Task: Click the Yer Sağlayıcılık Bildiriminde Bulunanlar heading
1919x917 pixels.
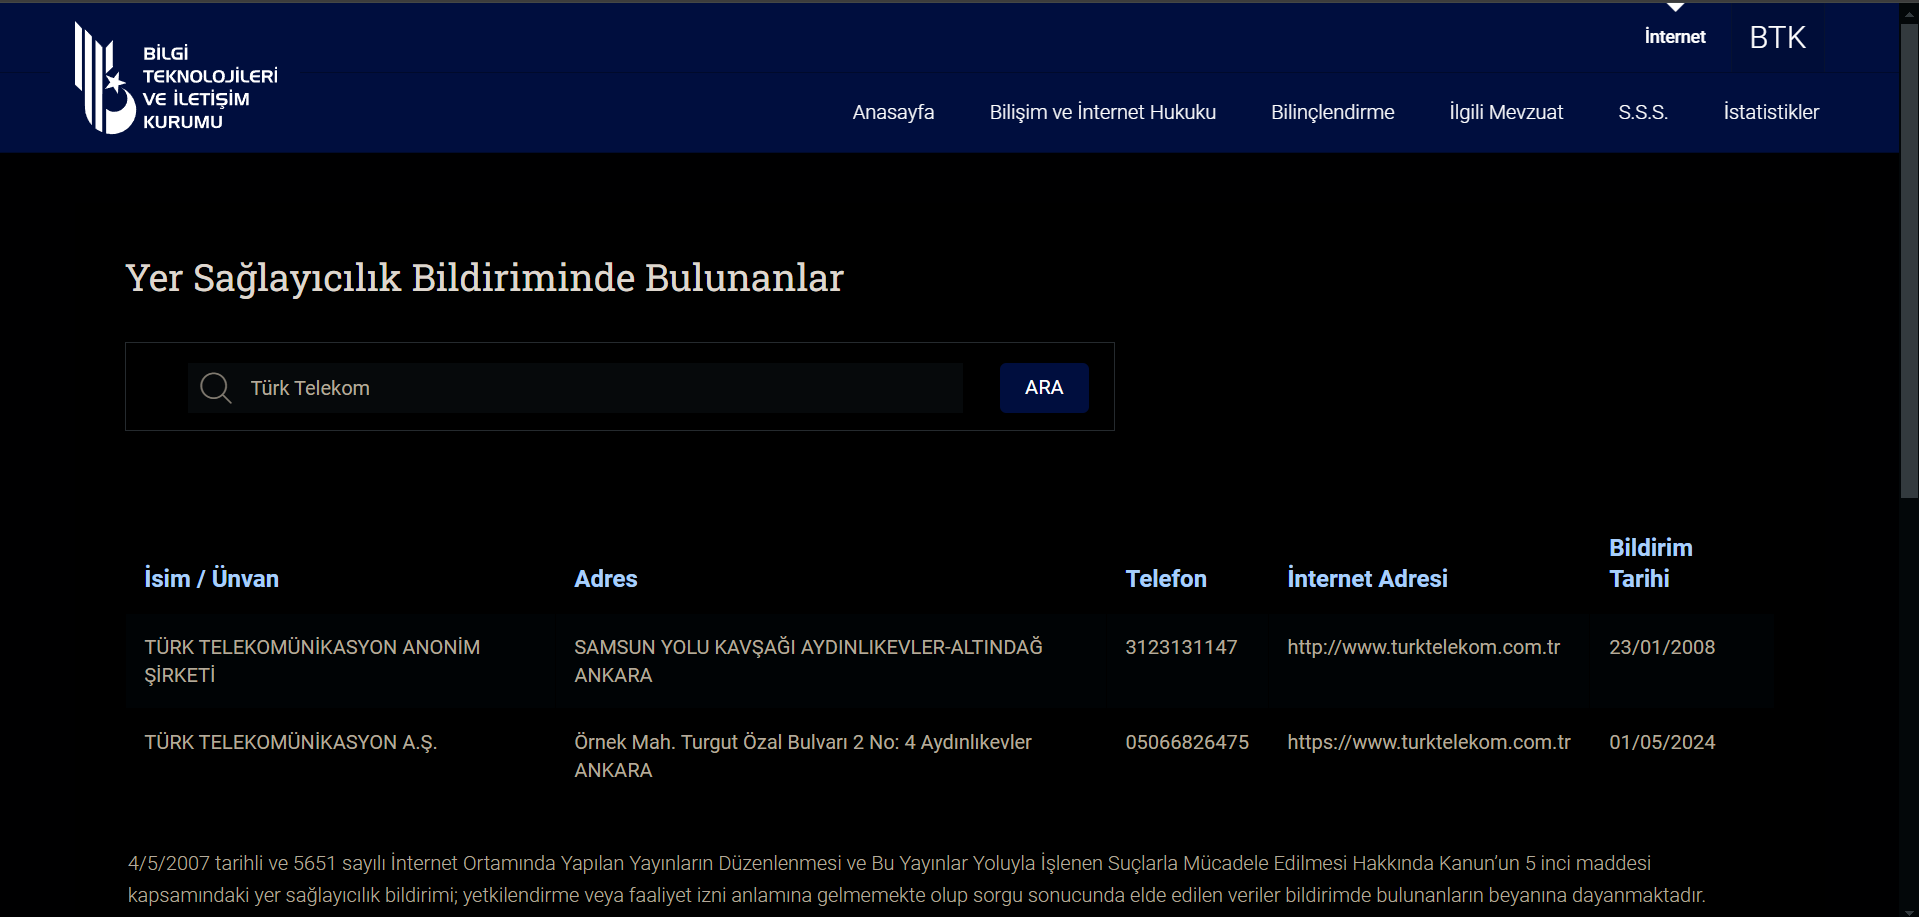Action: (x=484, y=278)
